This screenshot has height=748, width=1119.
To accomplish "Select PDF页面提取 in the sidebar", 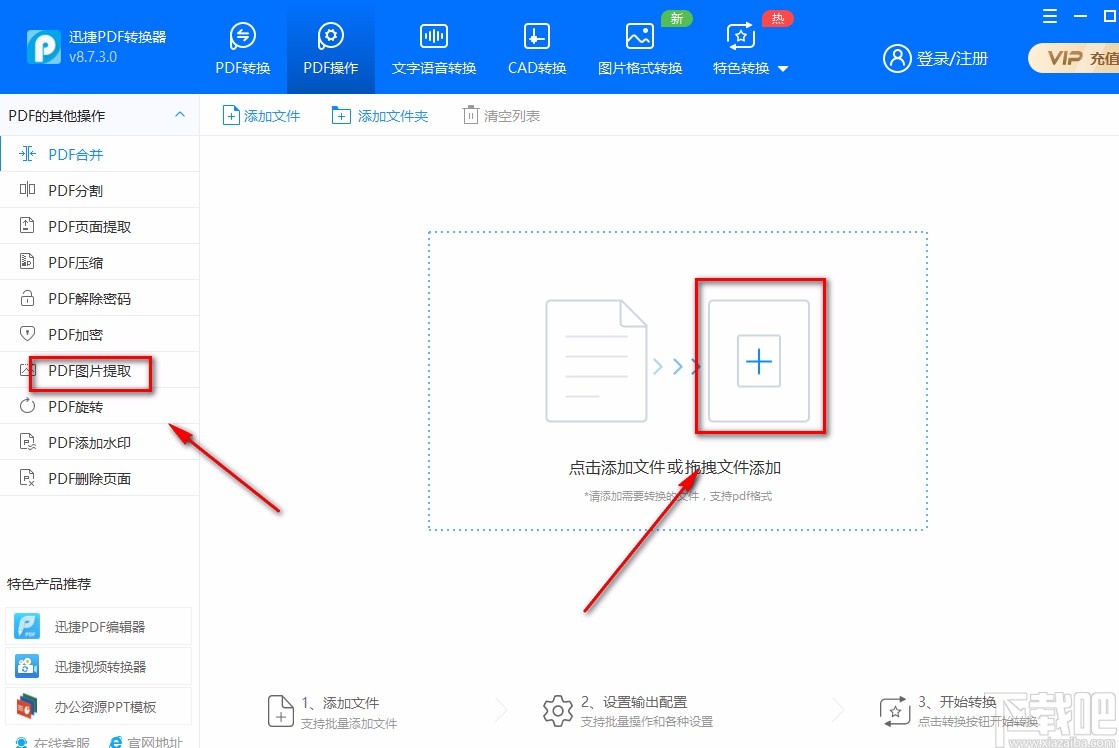I will 99,226.
